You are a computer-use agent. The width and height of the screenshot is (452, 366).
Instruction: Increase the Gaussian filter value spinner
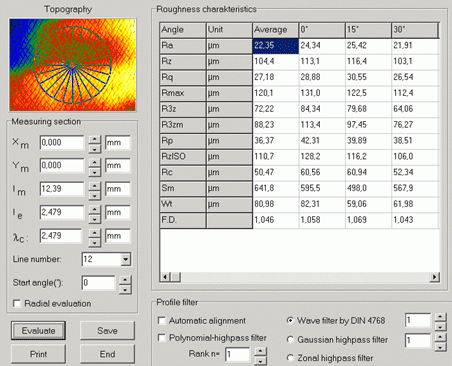pyautogui.click(x=440, y=337)
